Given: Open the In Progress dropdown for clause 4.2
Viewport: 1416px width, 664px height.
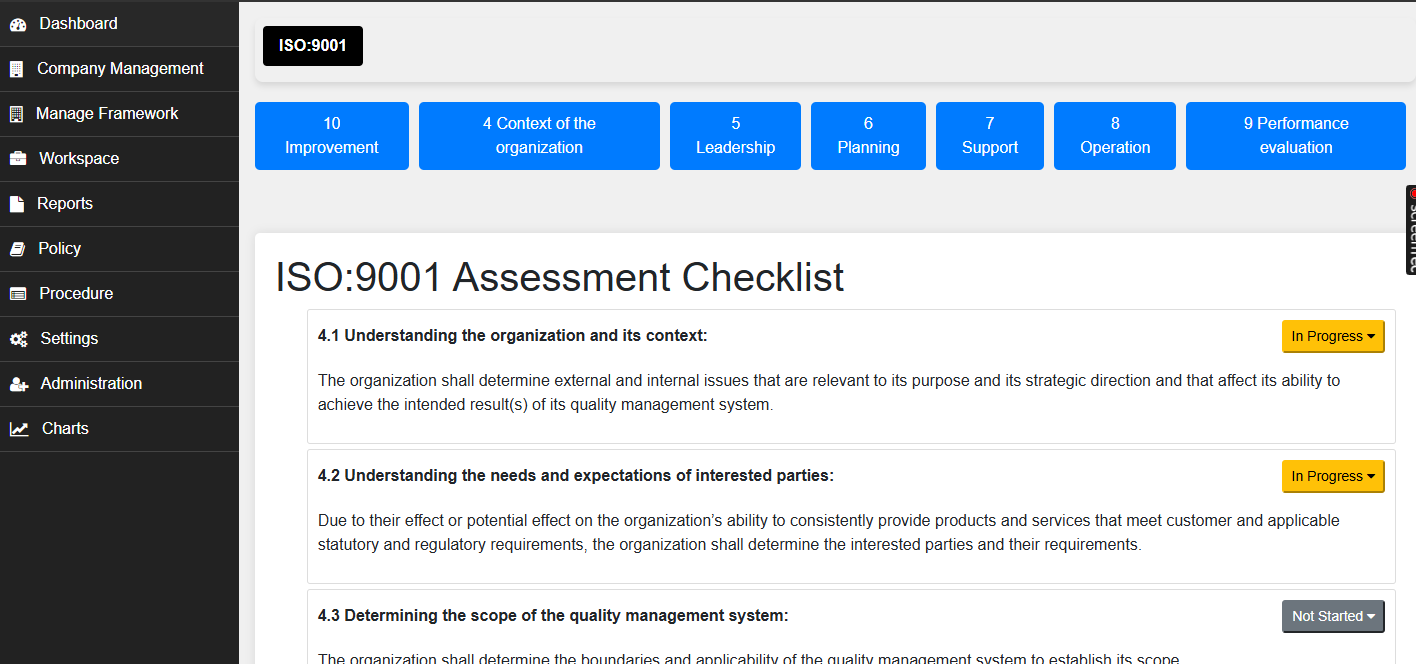Looking at the screenshot, I should [x=1333, y=476].
